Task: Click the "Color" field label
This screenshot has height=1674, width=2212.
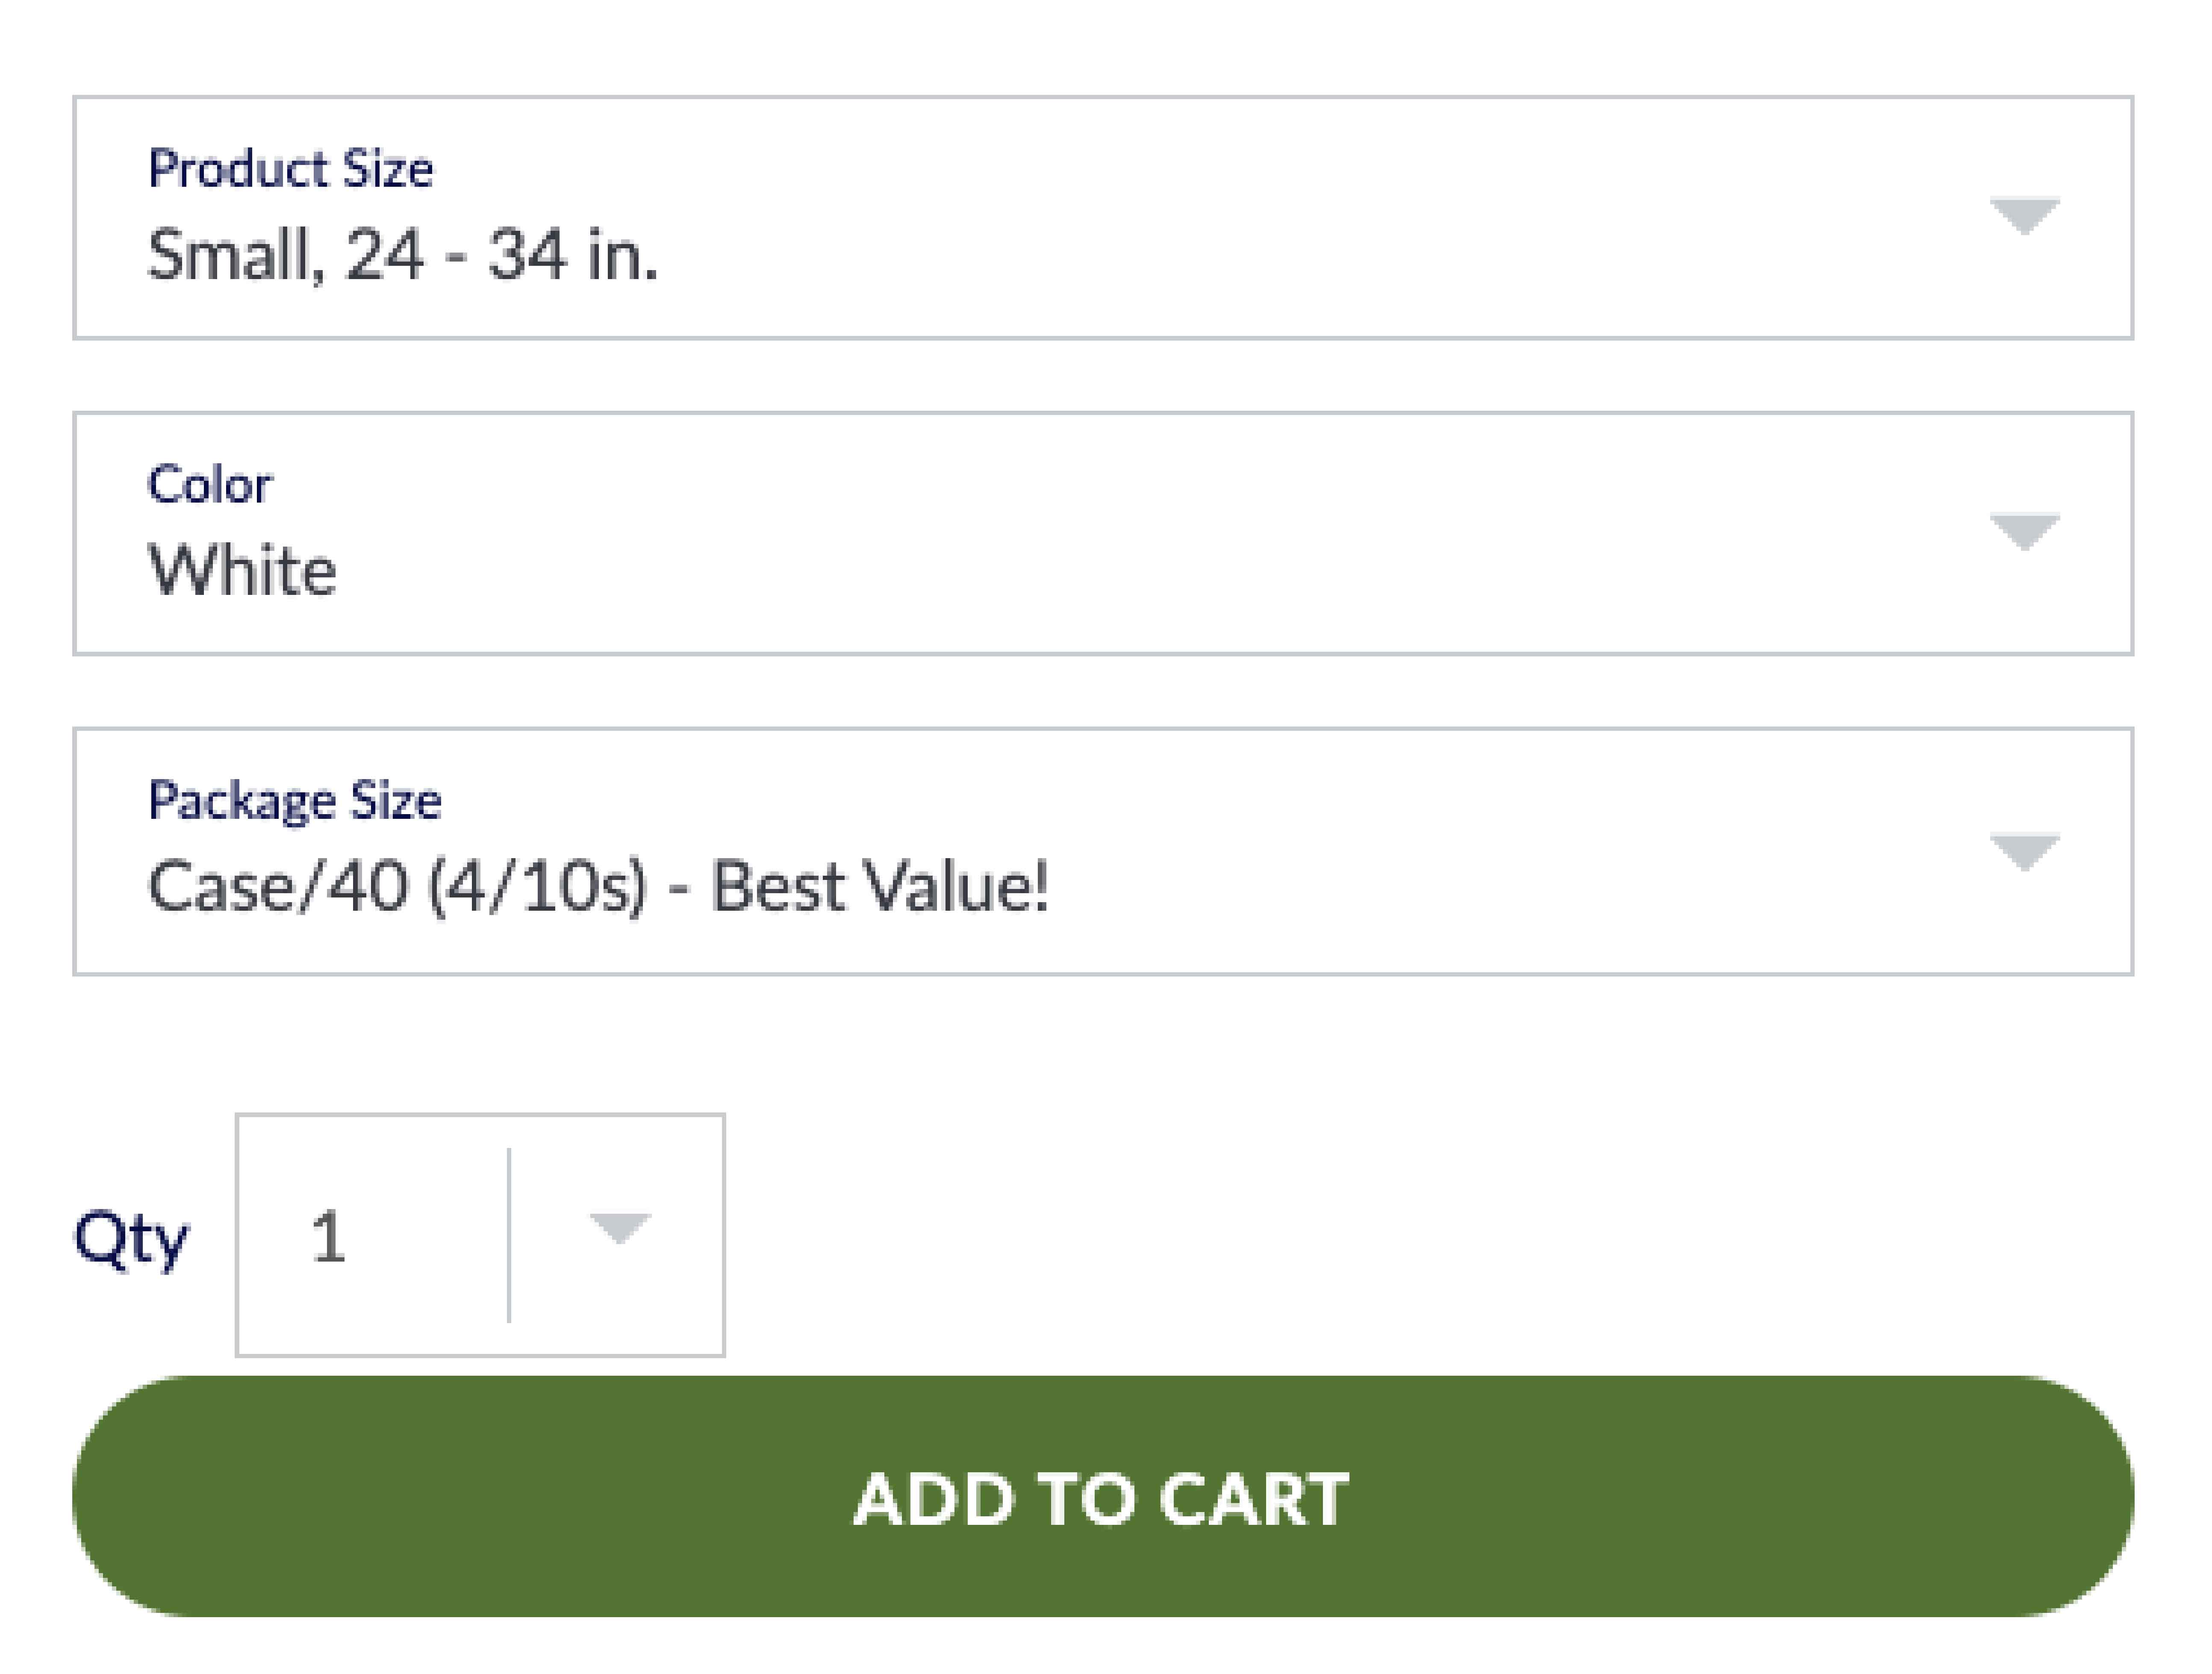Action: 209,484
